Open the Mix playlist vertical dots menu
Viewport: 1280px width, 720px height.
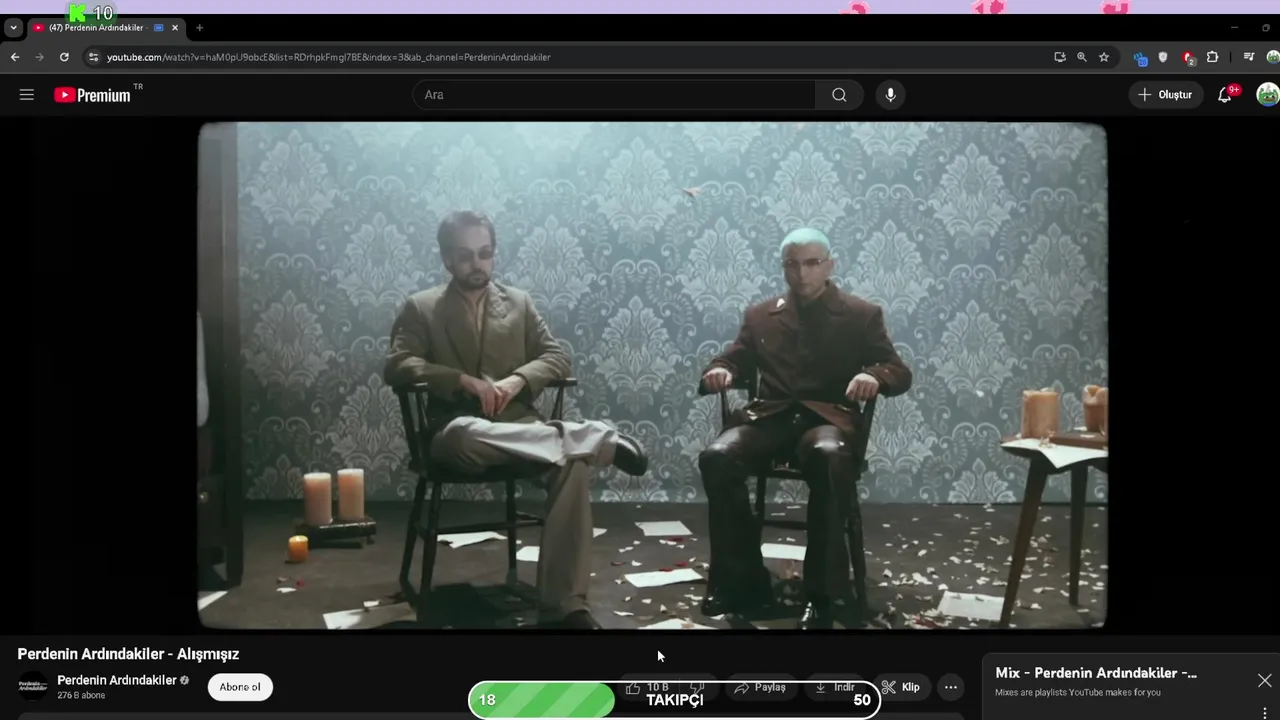click(1264, 713)
